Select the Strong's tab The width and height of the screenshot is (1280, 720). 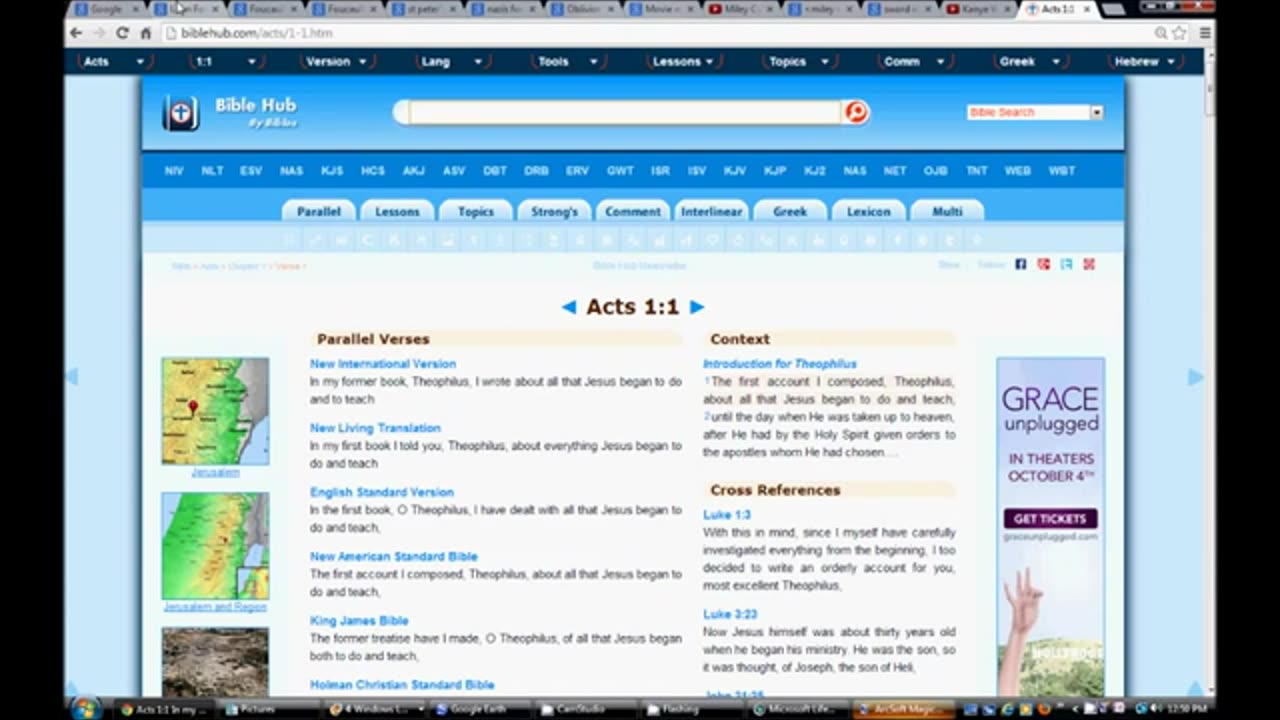[554, 211]
